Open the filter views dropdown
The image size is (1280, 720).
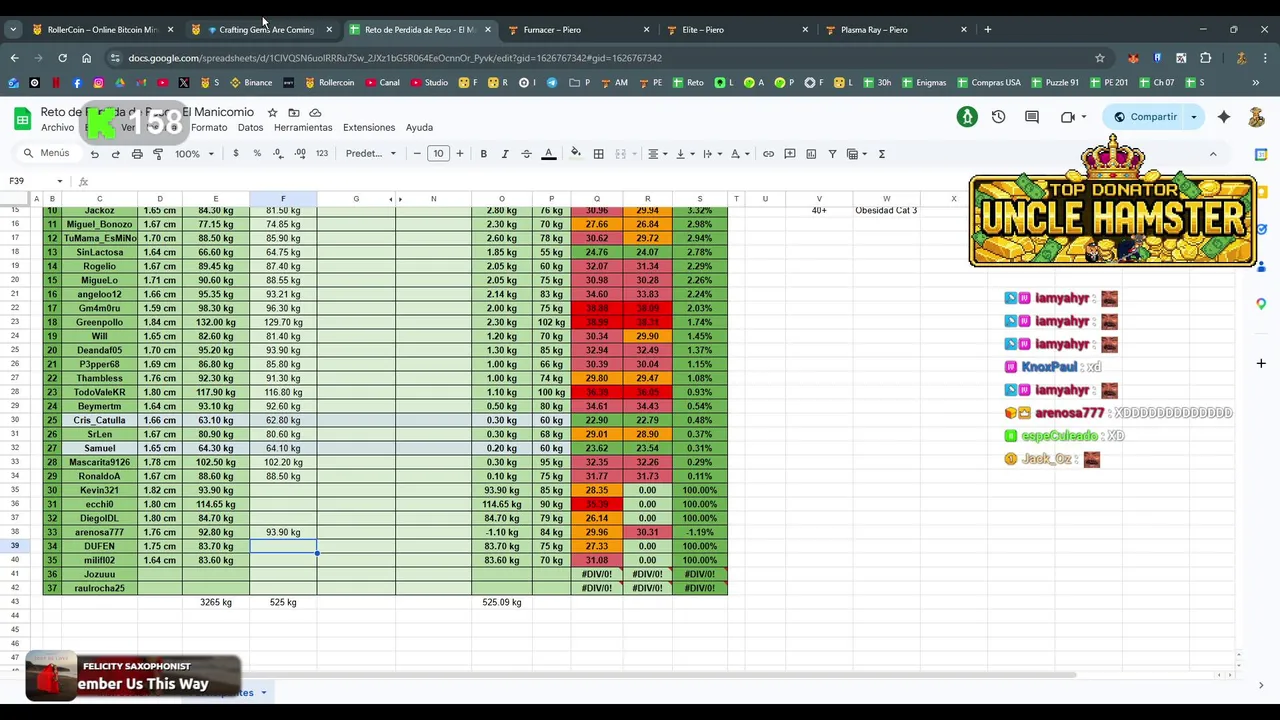point(856,154)
